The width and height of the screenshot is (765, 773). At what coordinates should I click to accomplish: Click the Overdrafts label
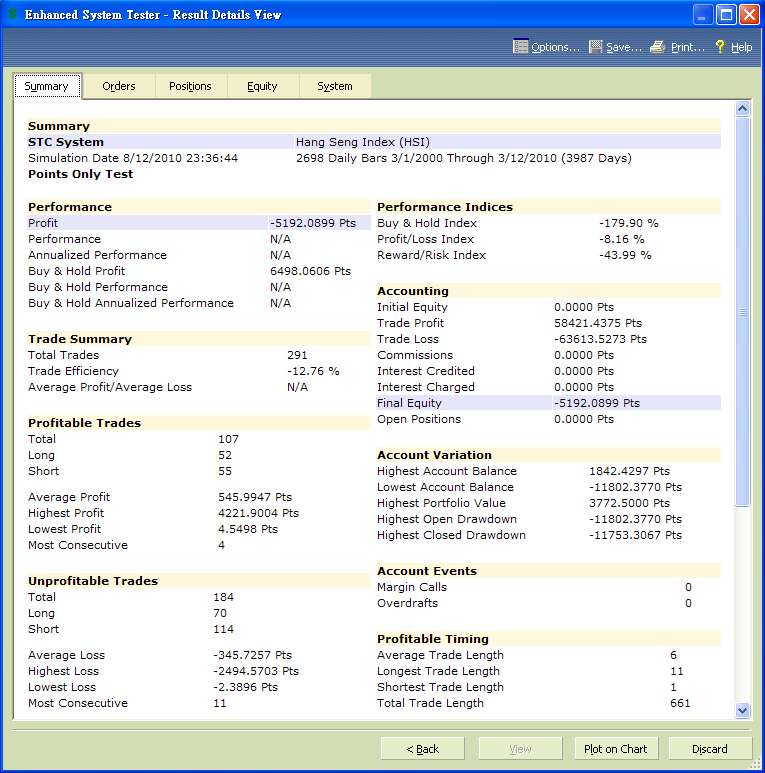407,603
